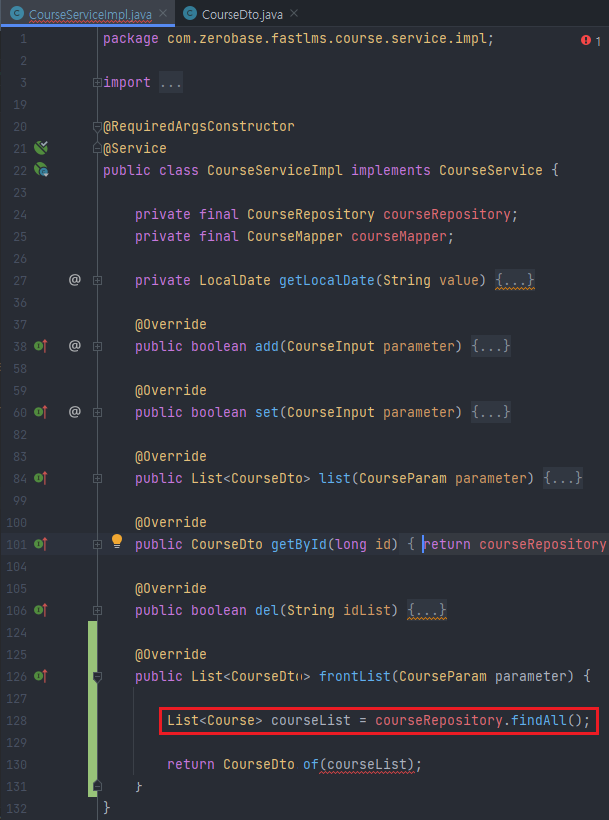Expand the folded import block
The width and height of the screenshot is (609, 820).
pyautogui.click(x=97, y=83)
